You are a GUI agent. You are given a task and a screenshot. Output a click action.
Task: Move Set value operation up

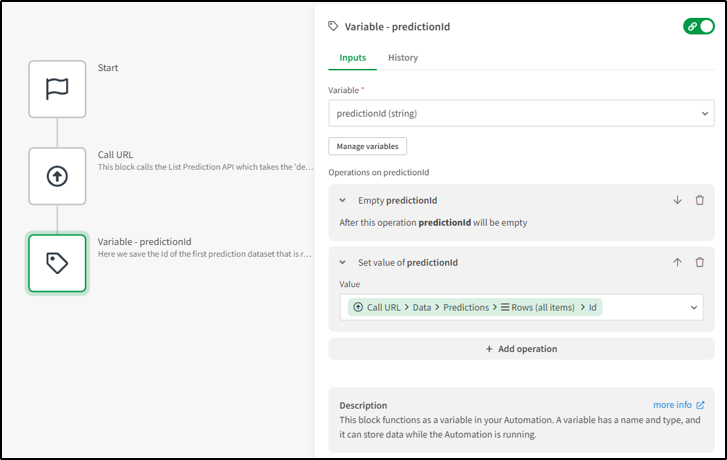677,262
